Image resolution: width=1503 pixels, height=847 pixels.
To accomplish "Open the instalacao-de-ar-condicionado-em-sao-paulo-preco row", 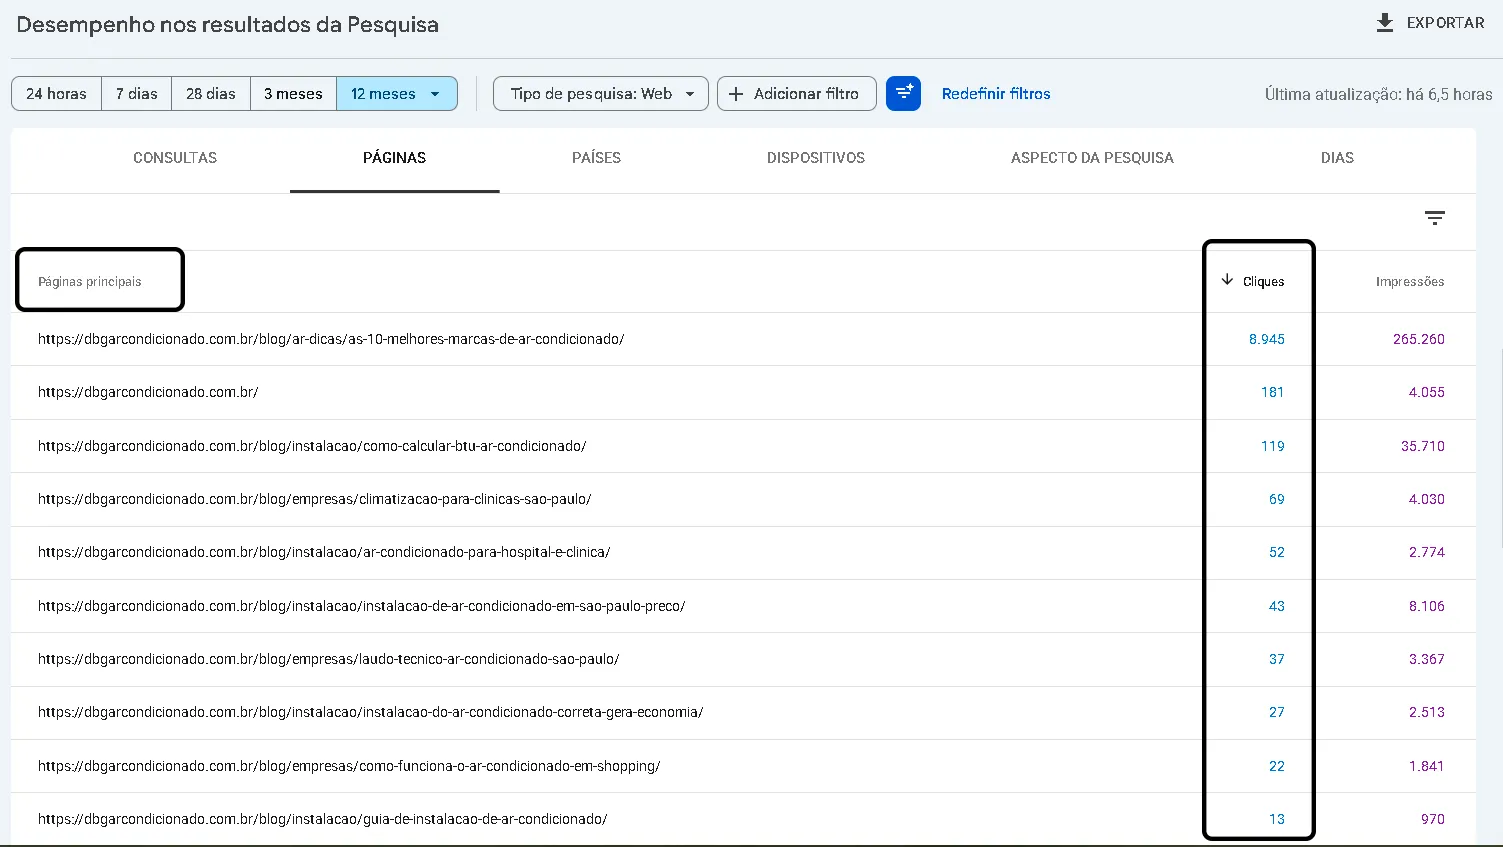I will (x=743, y=606).
